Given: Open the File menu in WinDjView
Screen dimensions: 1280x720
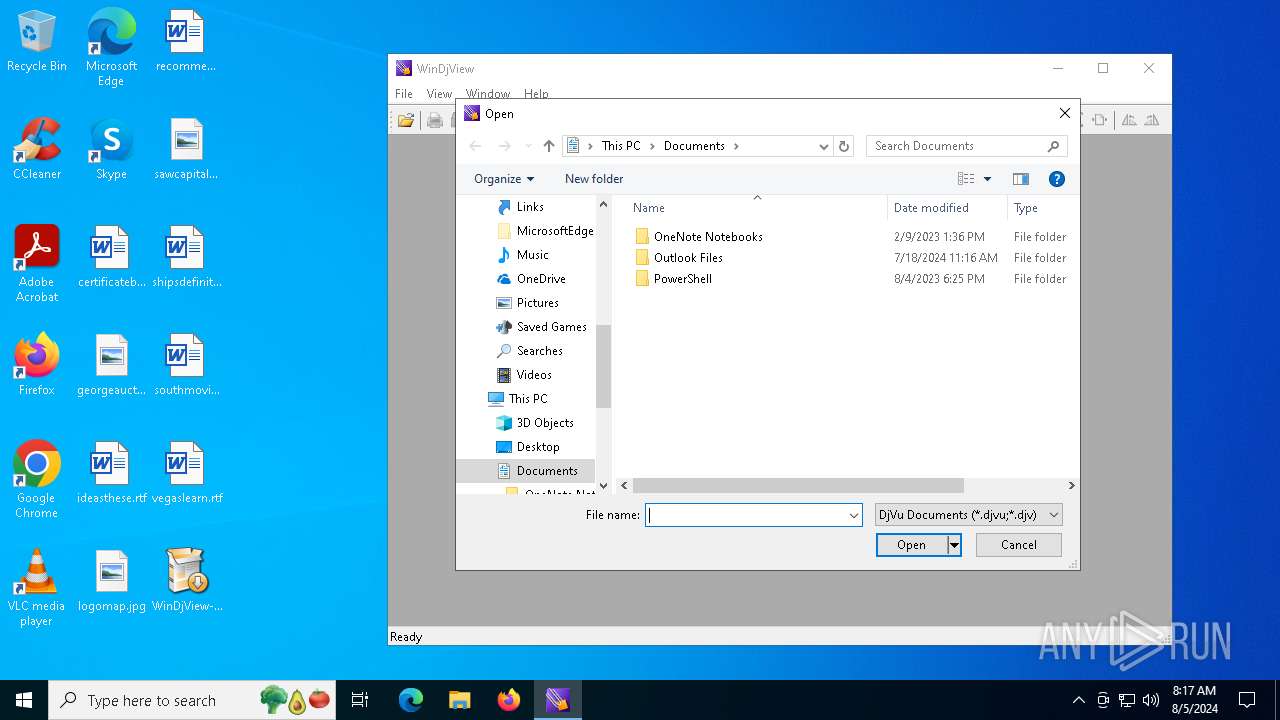Looking at the screenshot, I should [404, 94].
